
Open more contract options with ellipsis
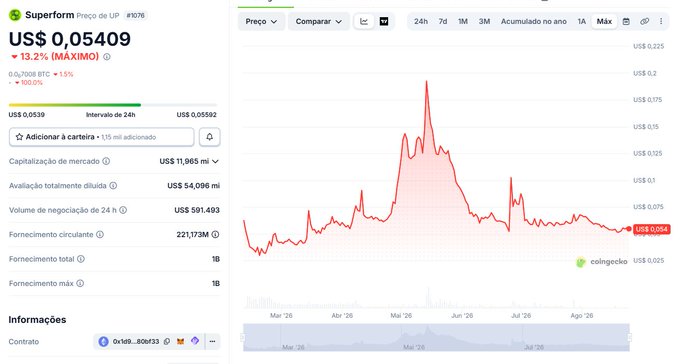(x=212, y=341)
